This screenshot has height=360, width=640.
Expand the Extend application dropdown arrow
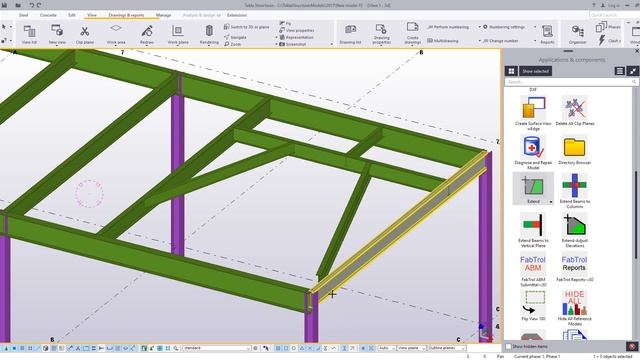coord(551,202)
